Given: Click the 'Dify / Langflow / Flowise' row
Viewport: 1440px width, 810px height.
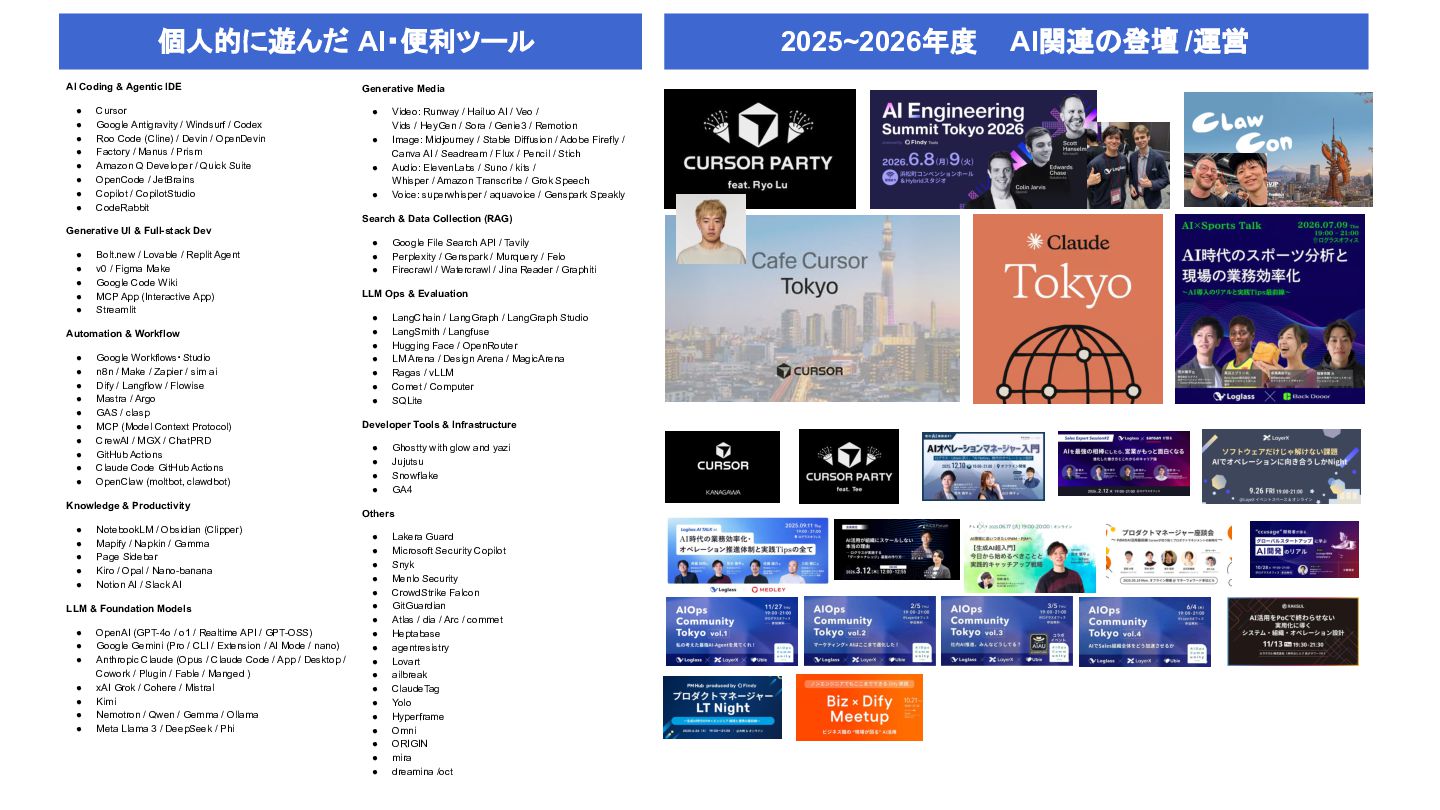Looking at the screenshot, I should pos(150,385).
